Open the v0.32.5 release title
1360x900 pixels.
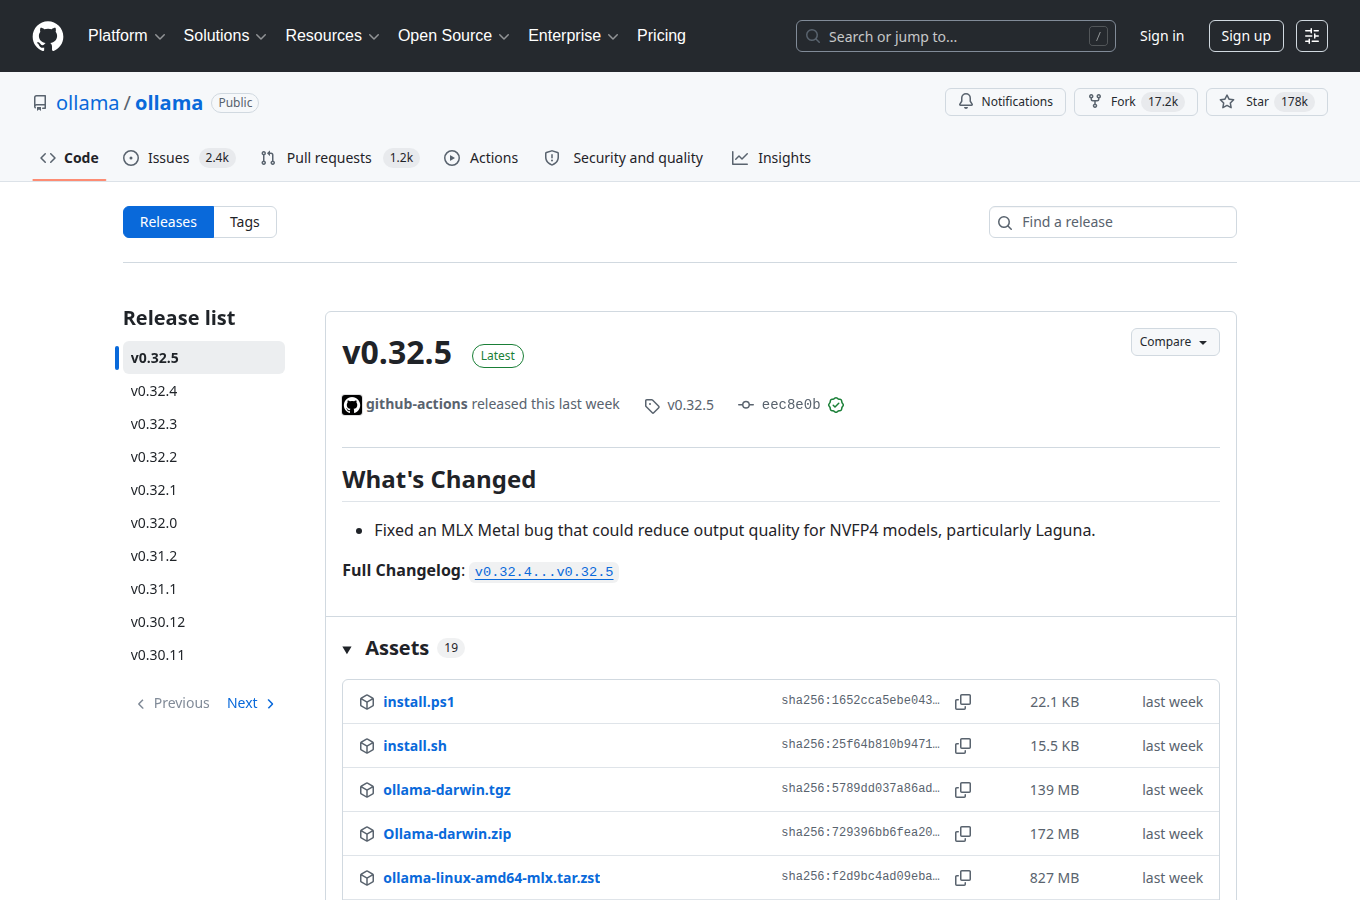[x=397, y=353]
